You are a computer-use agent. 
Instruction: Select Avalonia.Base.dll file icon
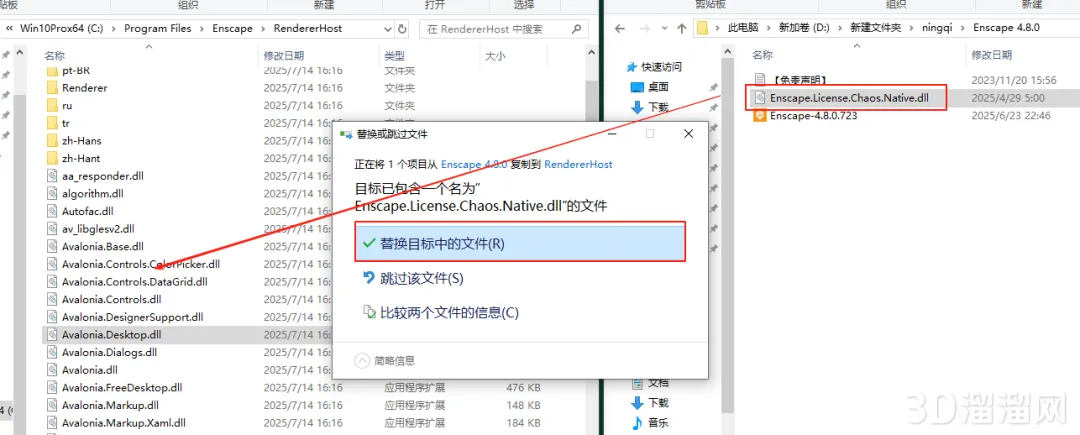(x=52, y=246)
